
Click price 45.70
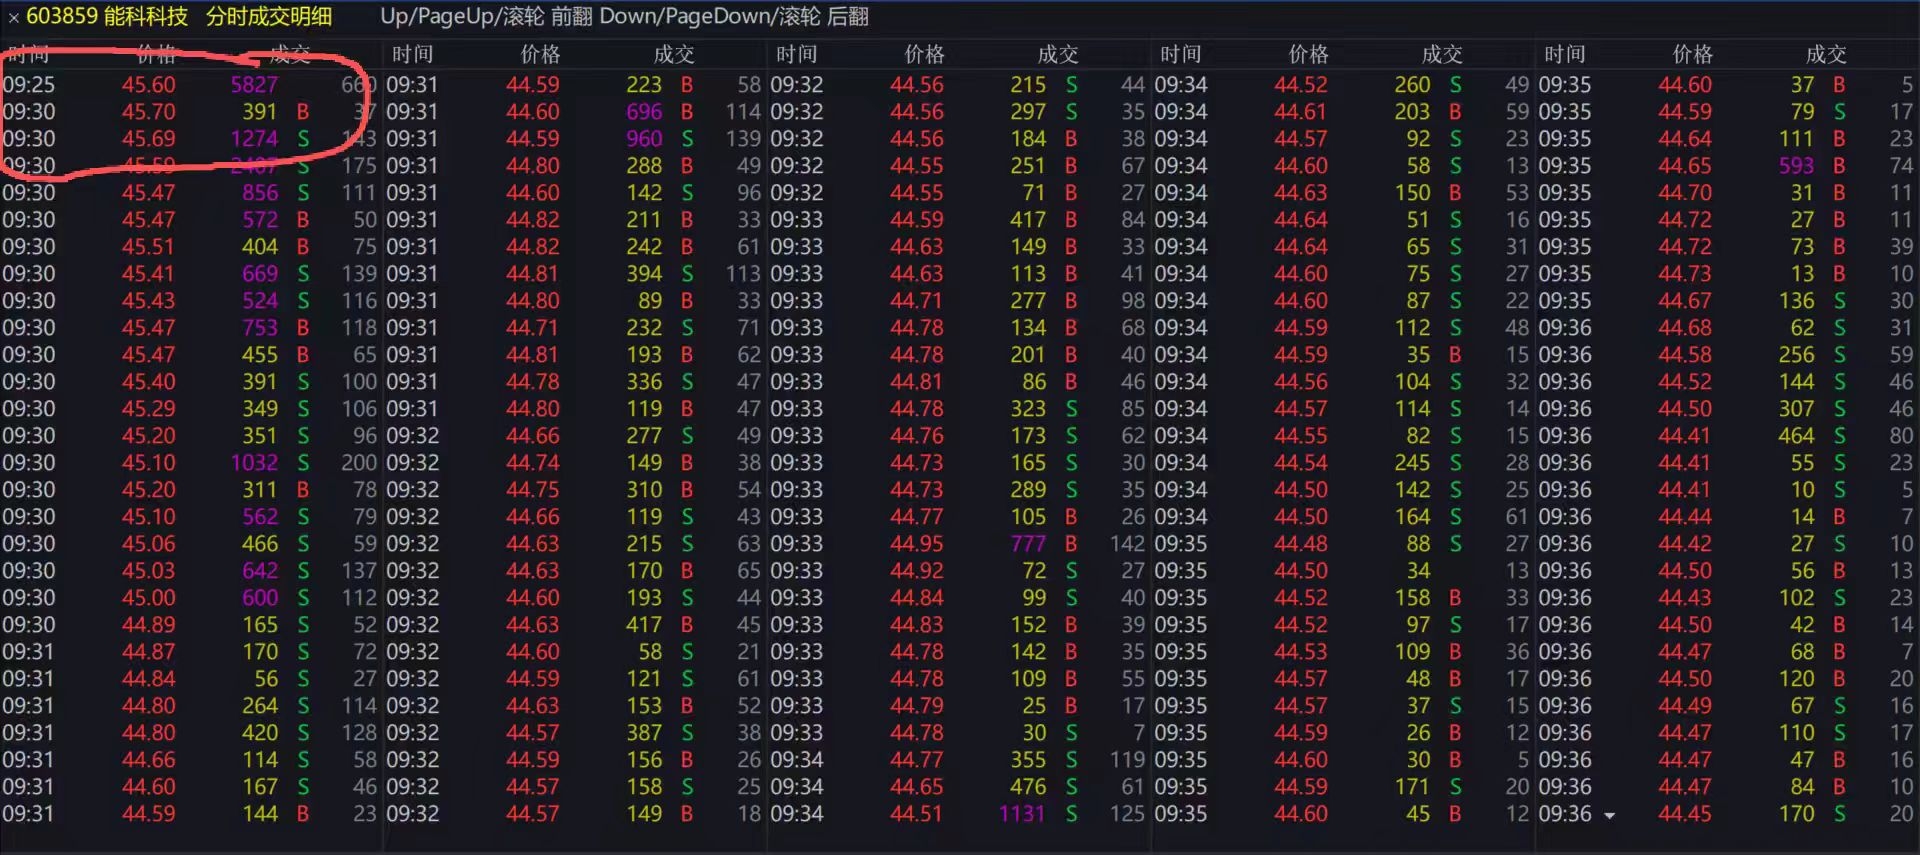pyautogui.click(x=148, y=112)
